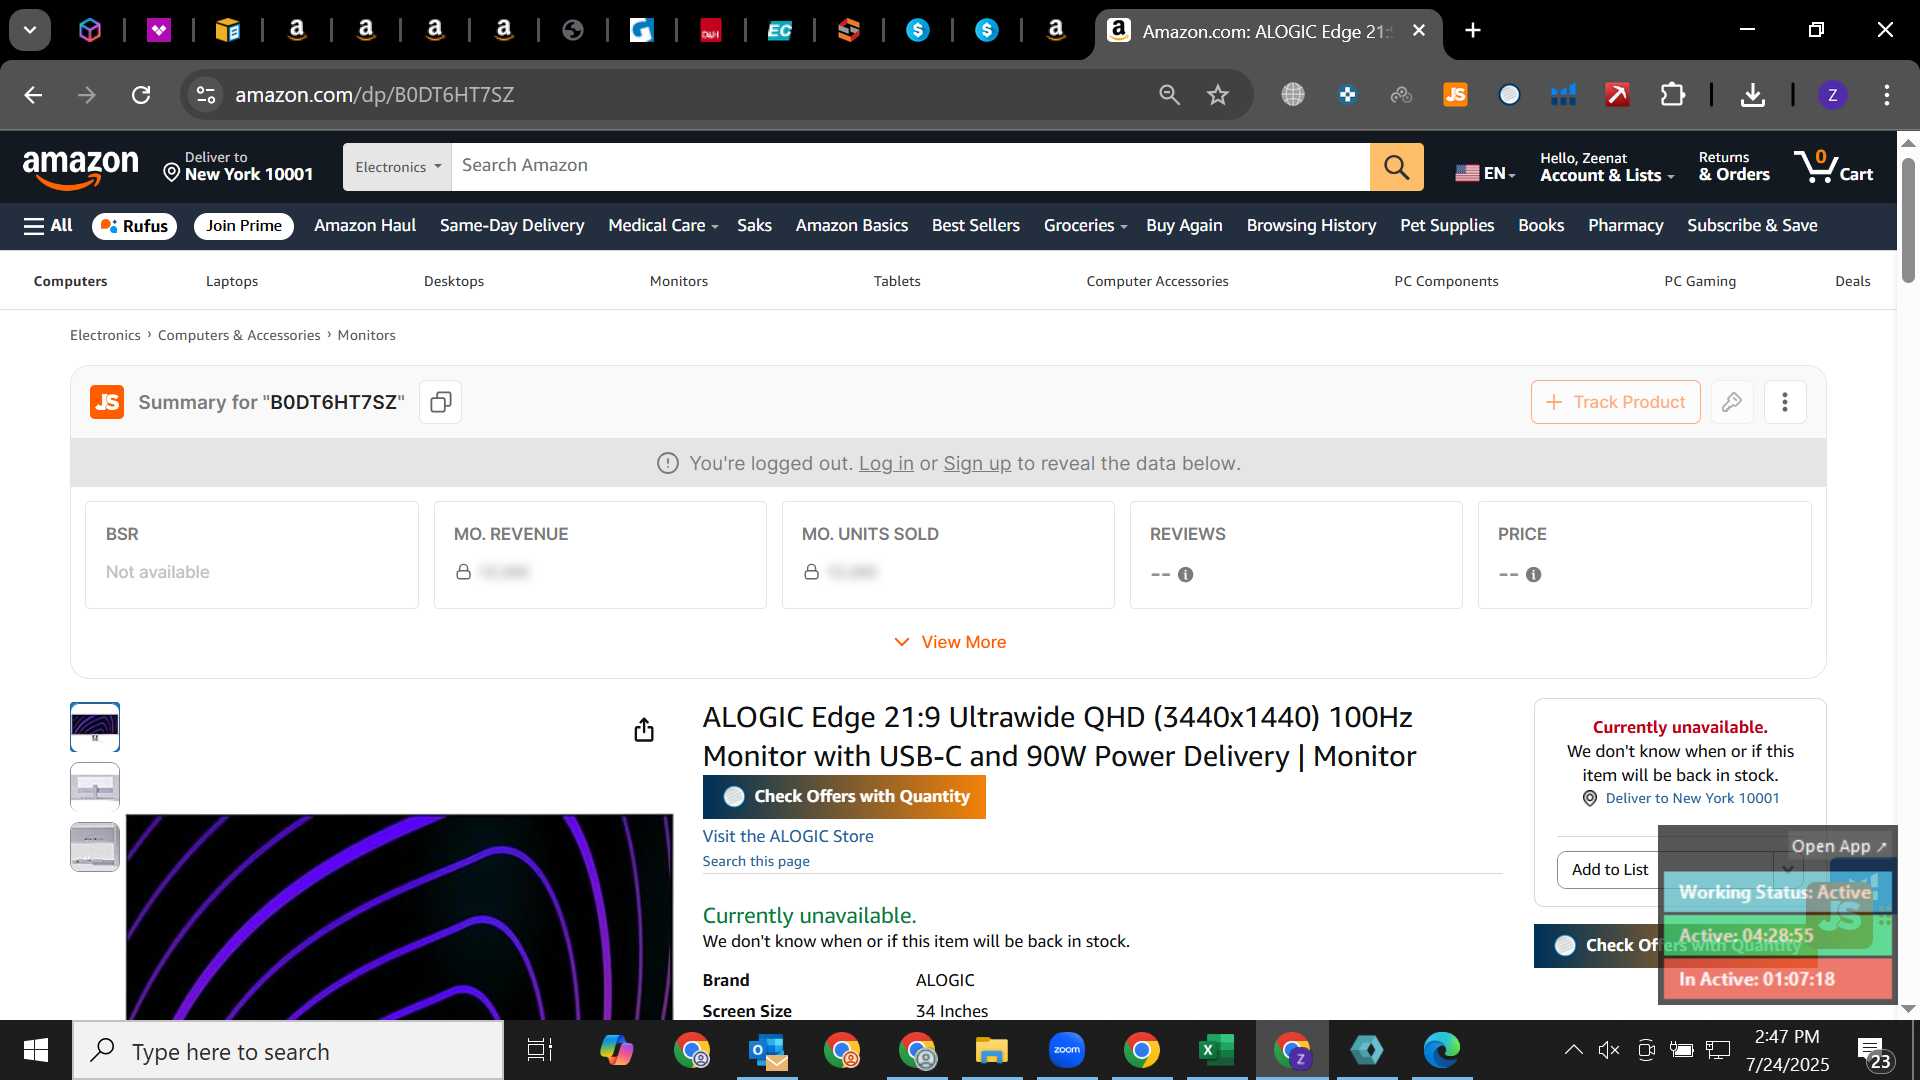Open the Monitors category tab
This screenshot has height=1080, width=1920.
pos(678,281)
